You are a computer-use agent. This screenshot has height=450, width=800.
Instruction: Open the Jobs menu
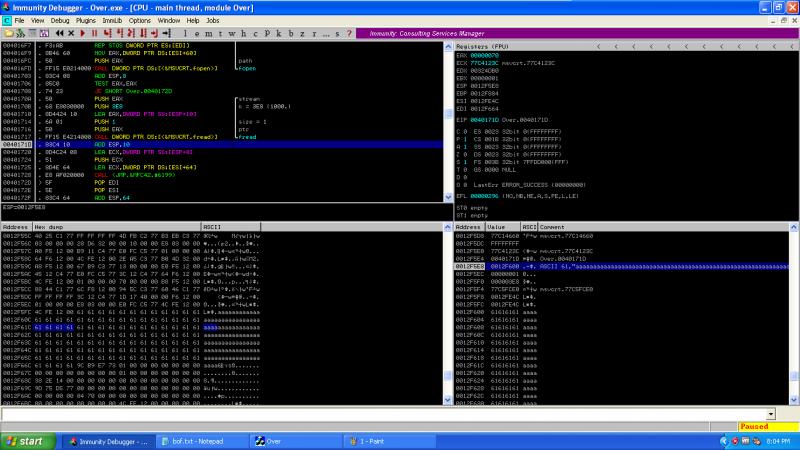coord(212,21)
